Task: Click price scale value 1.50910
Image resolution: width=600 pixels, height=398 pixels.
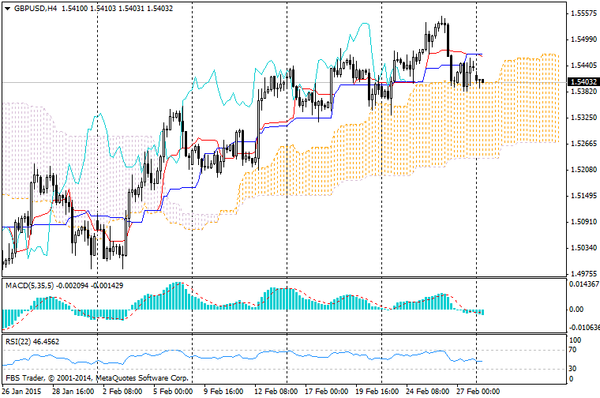Action: (x=584, y=222)
